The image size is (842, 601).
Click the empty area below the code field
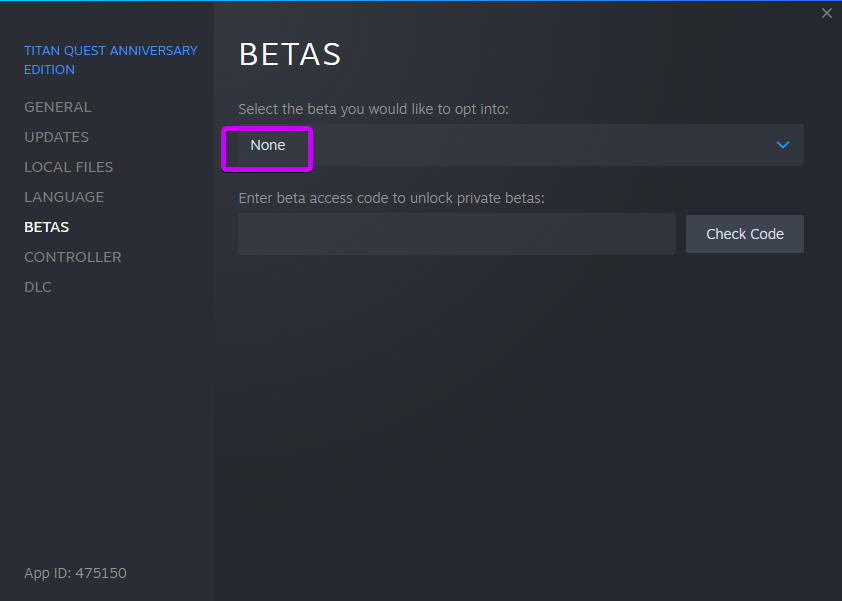pyautogui.click(x=520, y=400)
